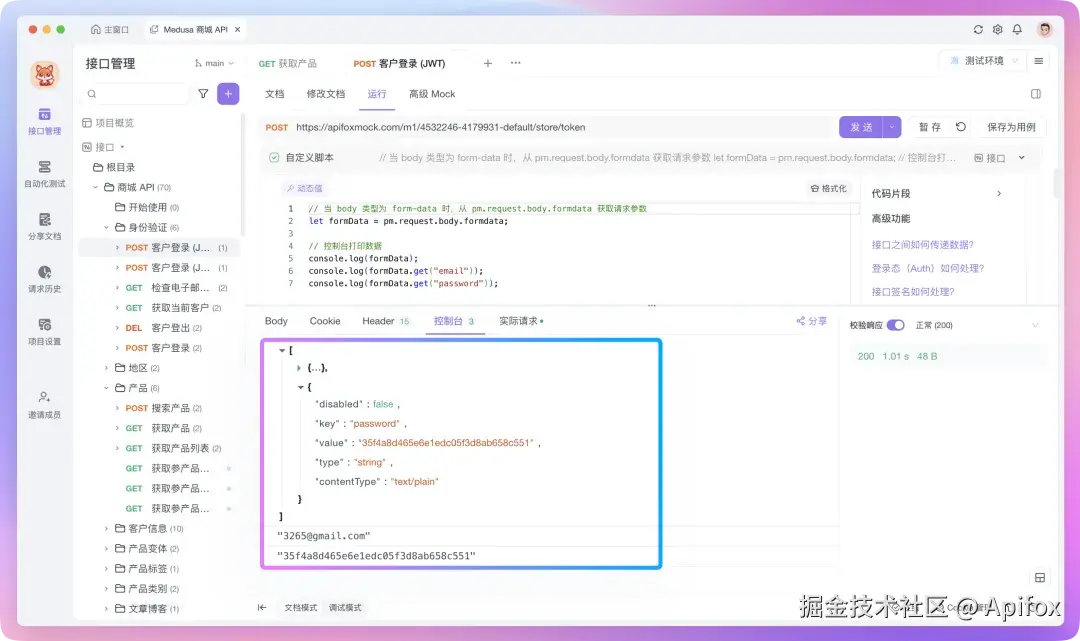Screen dimensions: 1080x641
Task: Open the Header response tab
Action: (386, 321)
